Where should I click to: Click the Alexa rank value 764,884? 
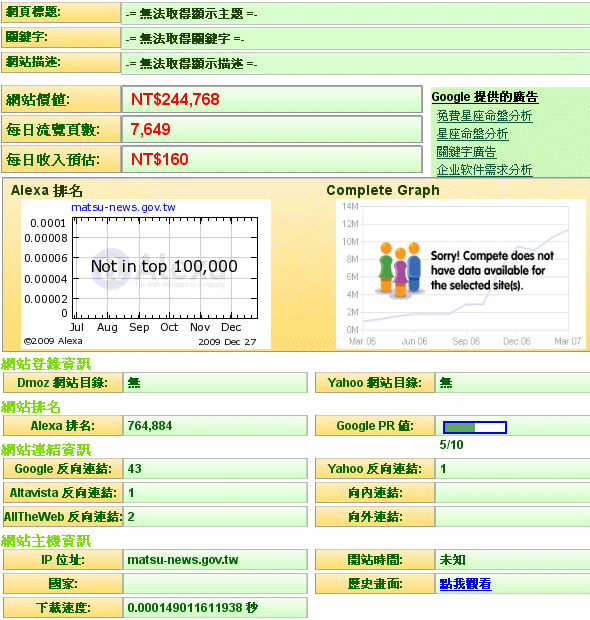pyautogui.click(x=150, y=426)
